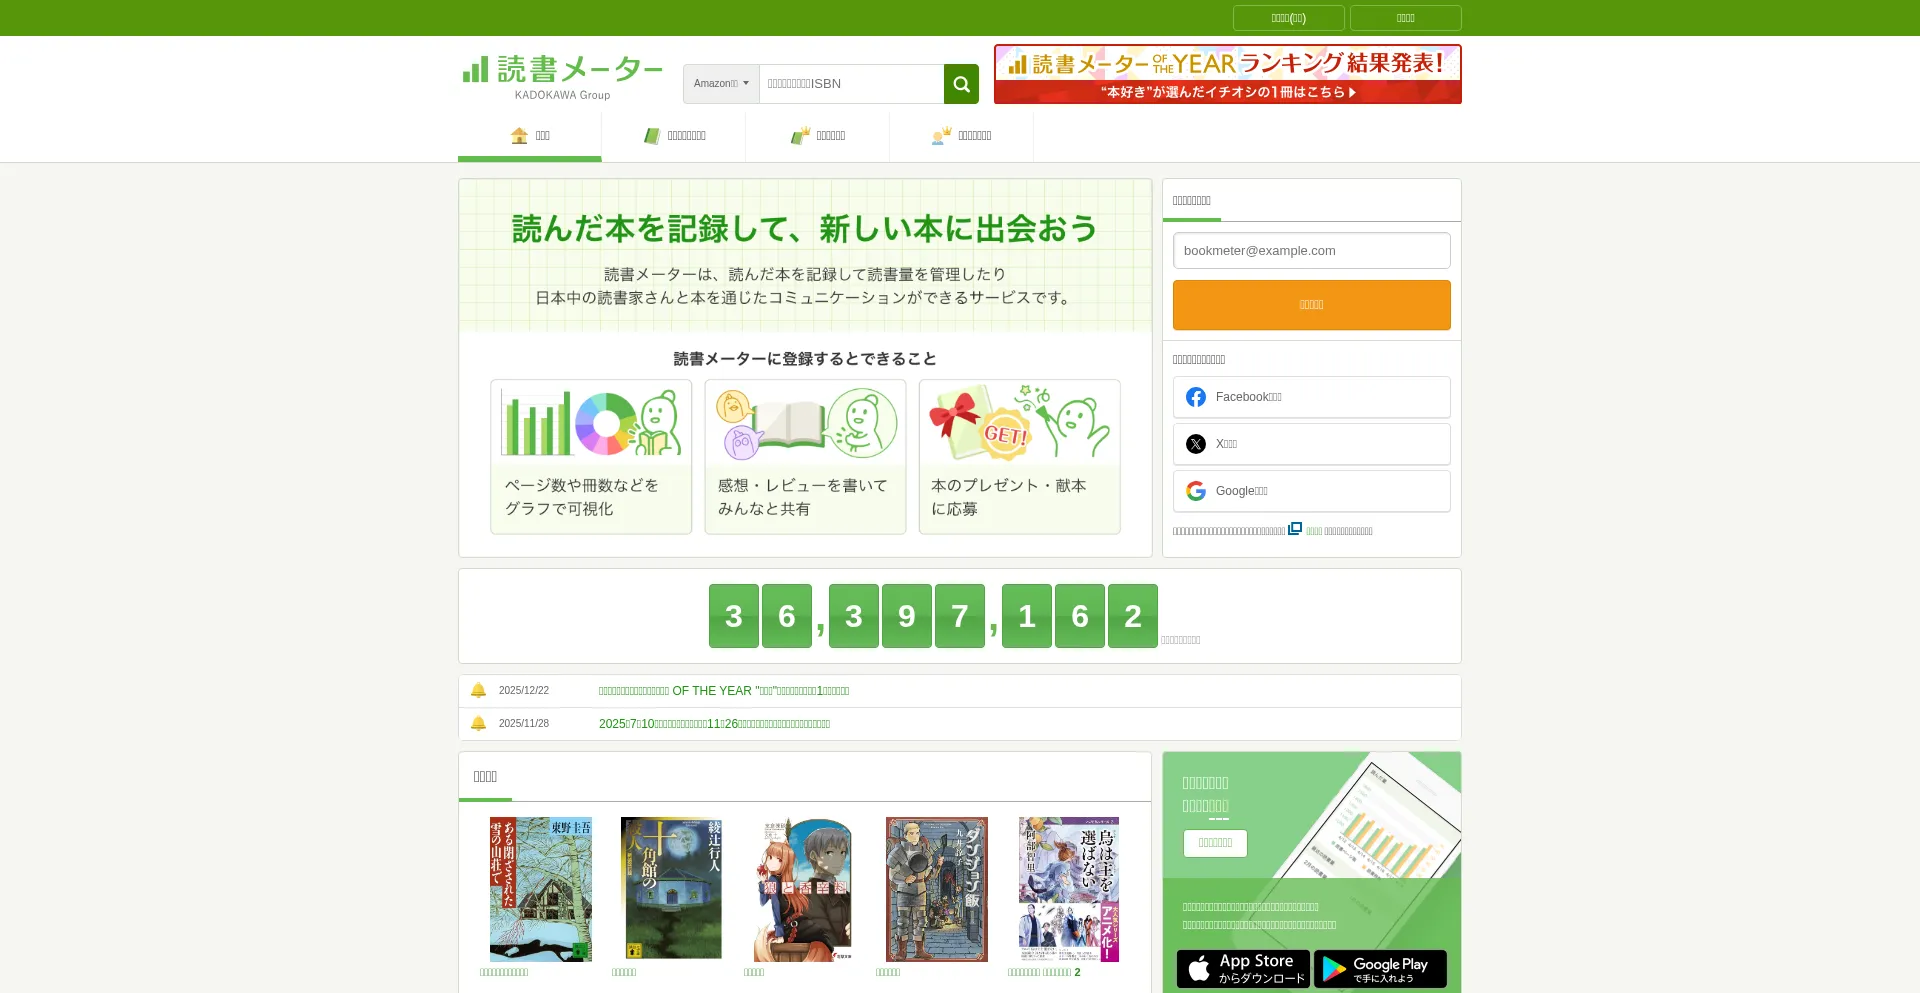
Task: Expand the OF THE YEAR ranking banner
Action: [x=1227, y=61]
